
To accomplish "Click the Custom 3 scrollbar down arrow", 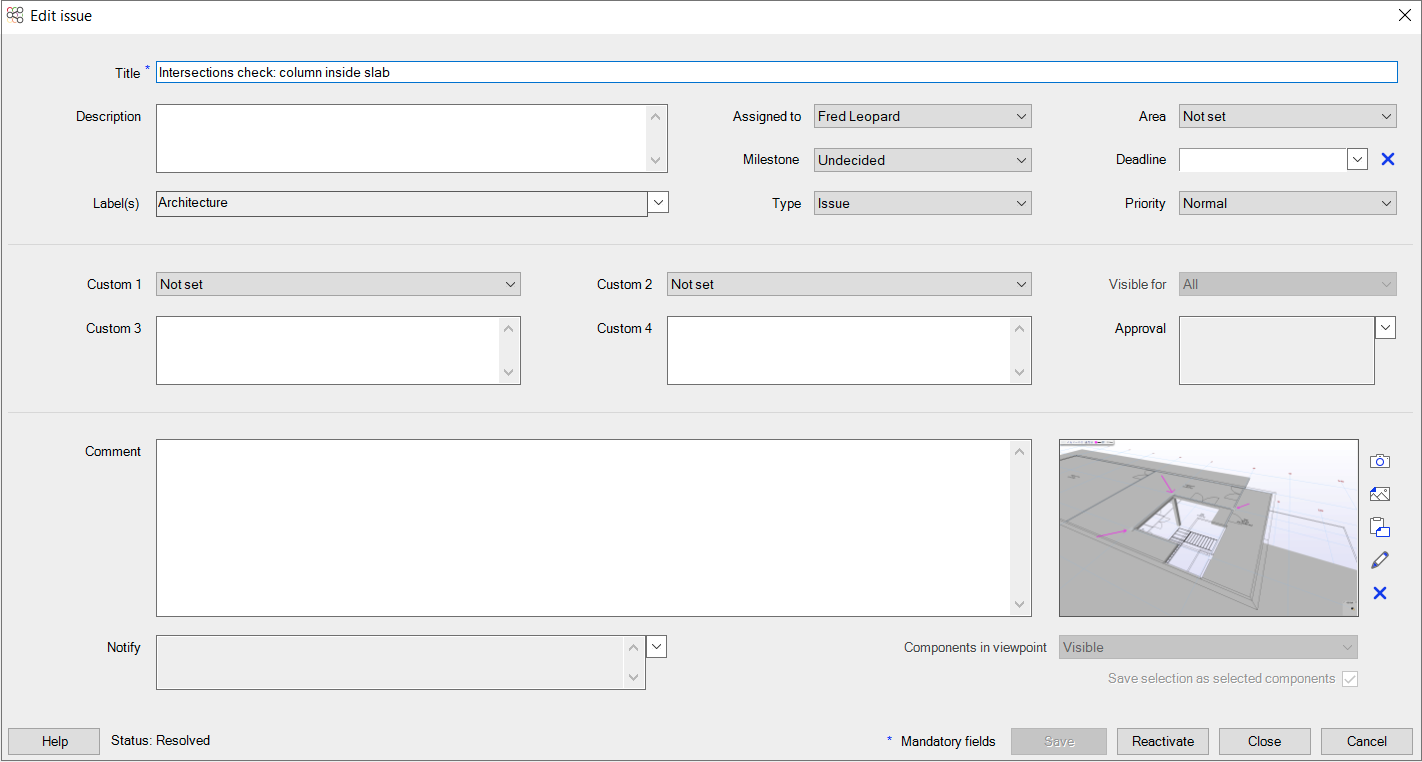I will (x=509, y=372).
